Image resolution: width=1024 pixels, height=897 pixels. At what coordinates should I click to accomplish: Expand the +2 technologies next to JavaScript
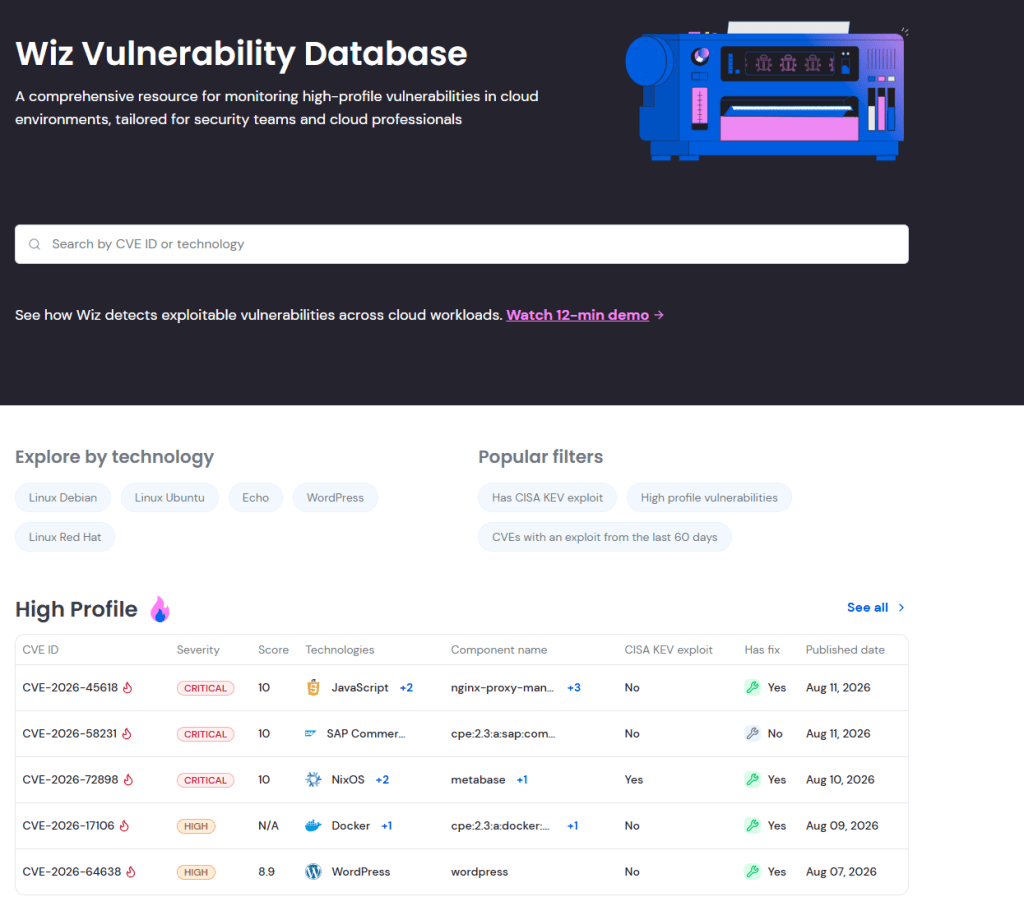coord(406,687)
